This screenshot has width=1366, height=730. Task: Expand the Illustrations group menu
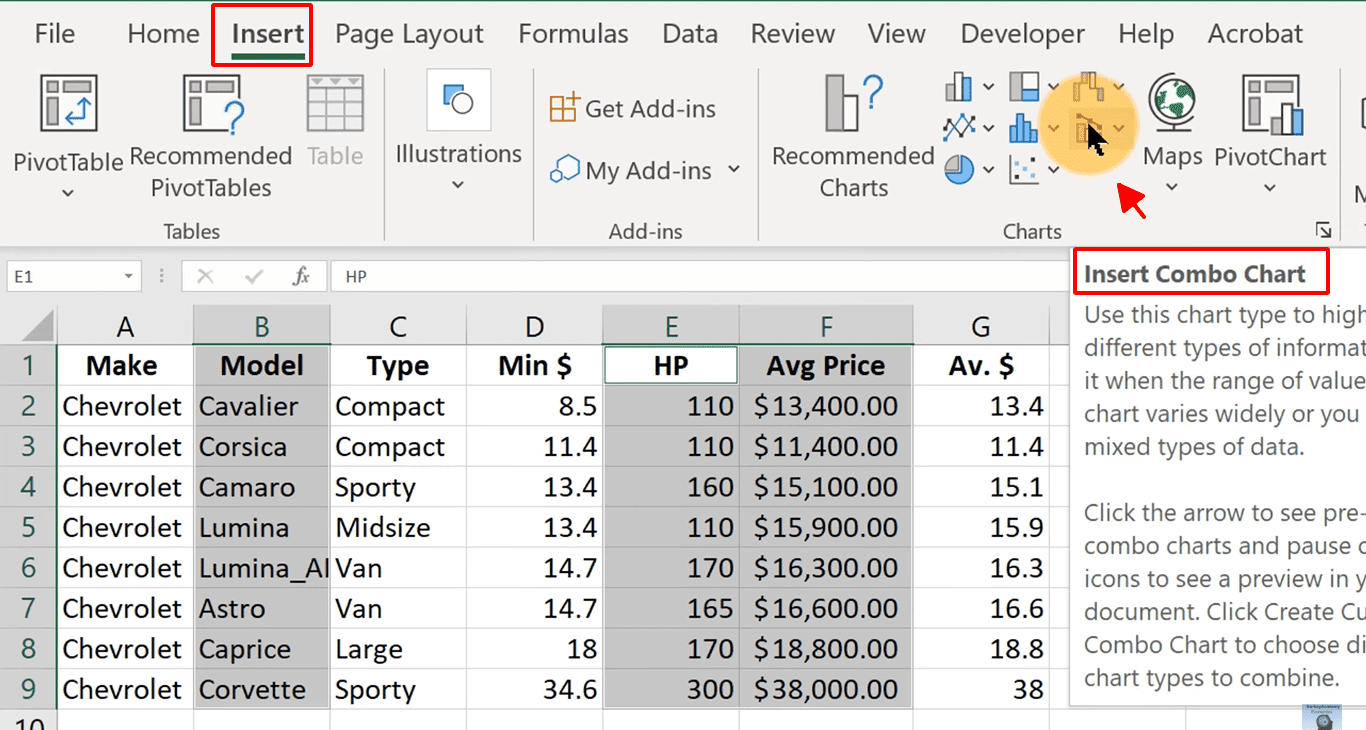(458, 185)
